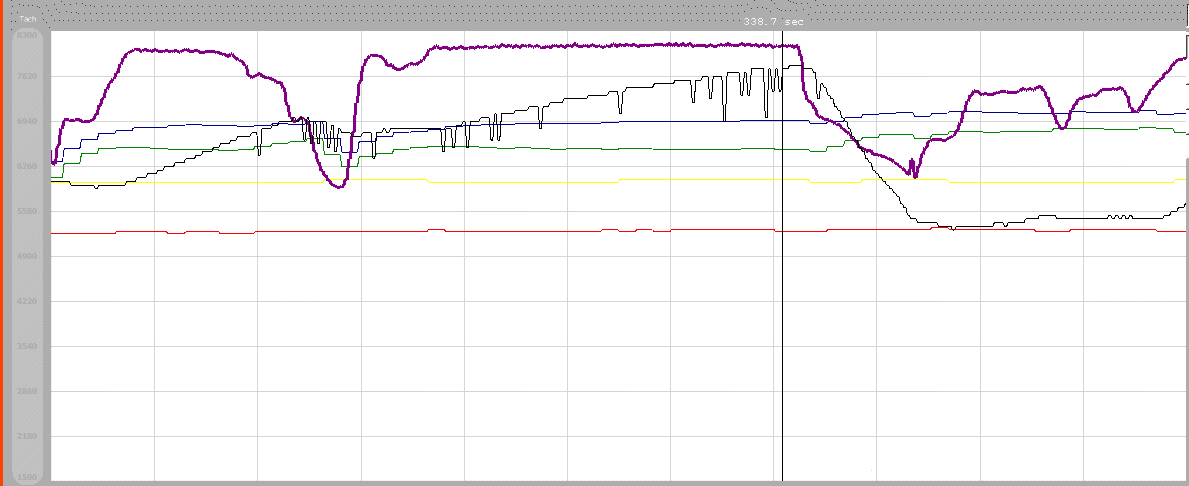Click the 1500 value at axis bottom
Screen dimensions: 1189x486
pos(28,478)
